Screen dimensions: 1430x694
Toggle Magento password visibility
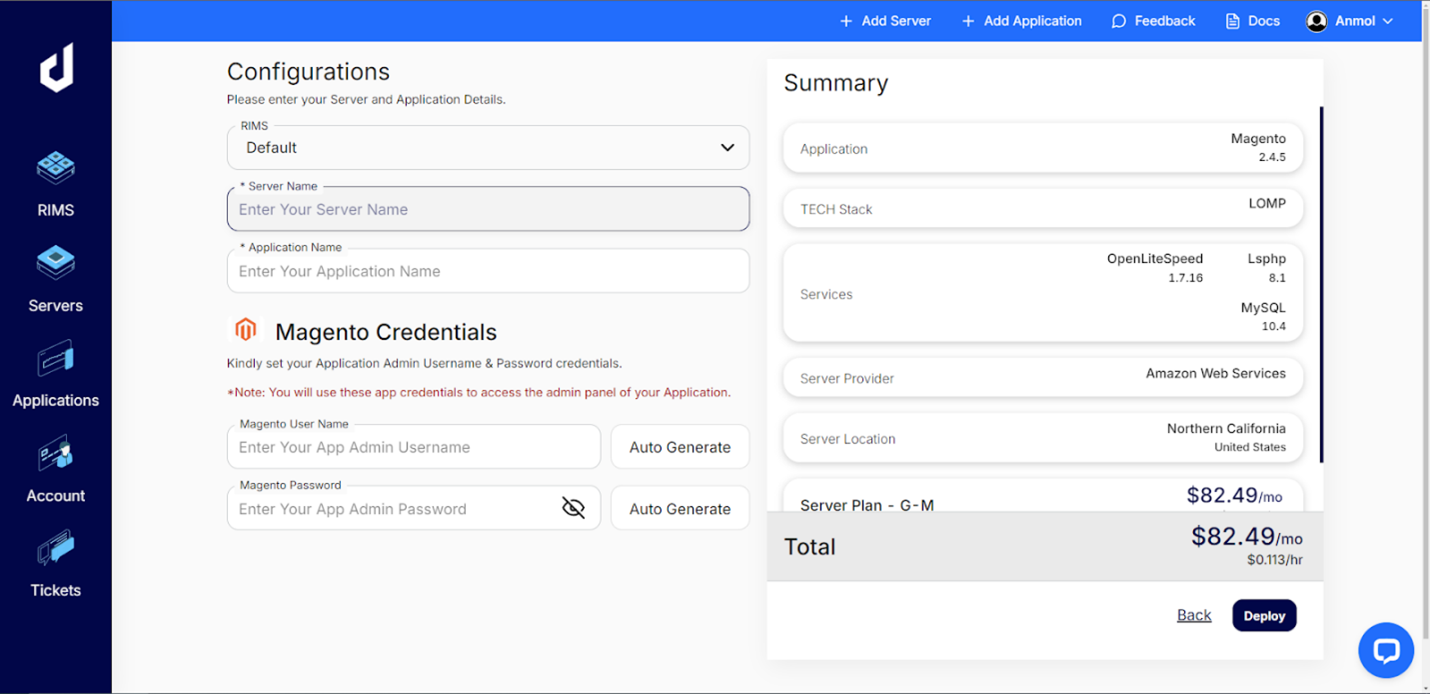[573, 508]
